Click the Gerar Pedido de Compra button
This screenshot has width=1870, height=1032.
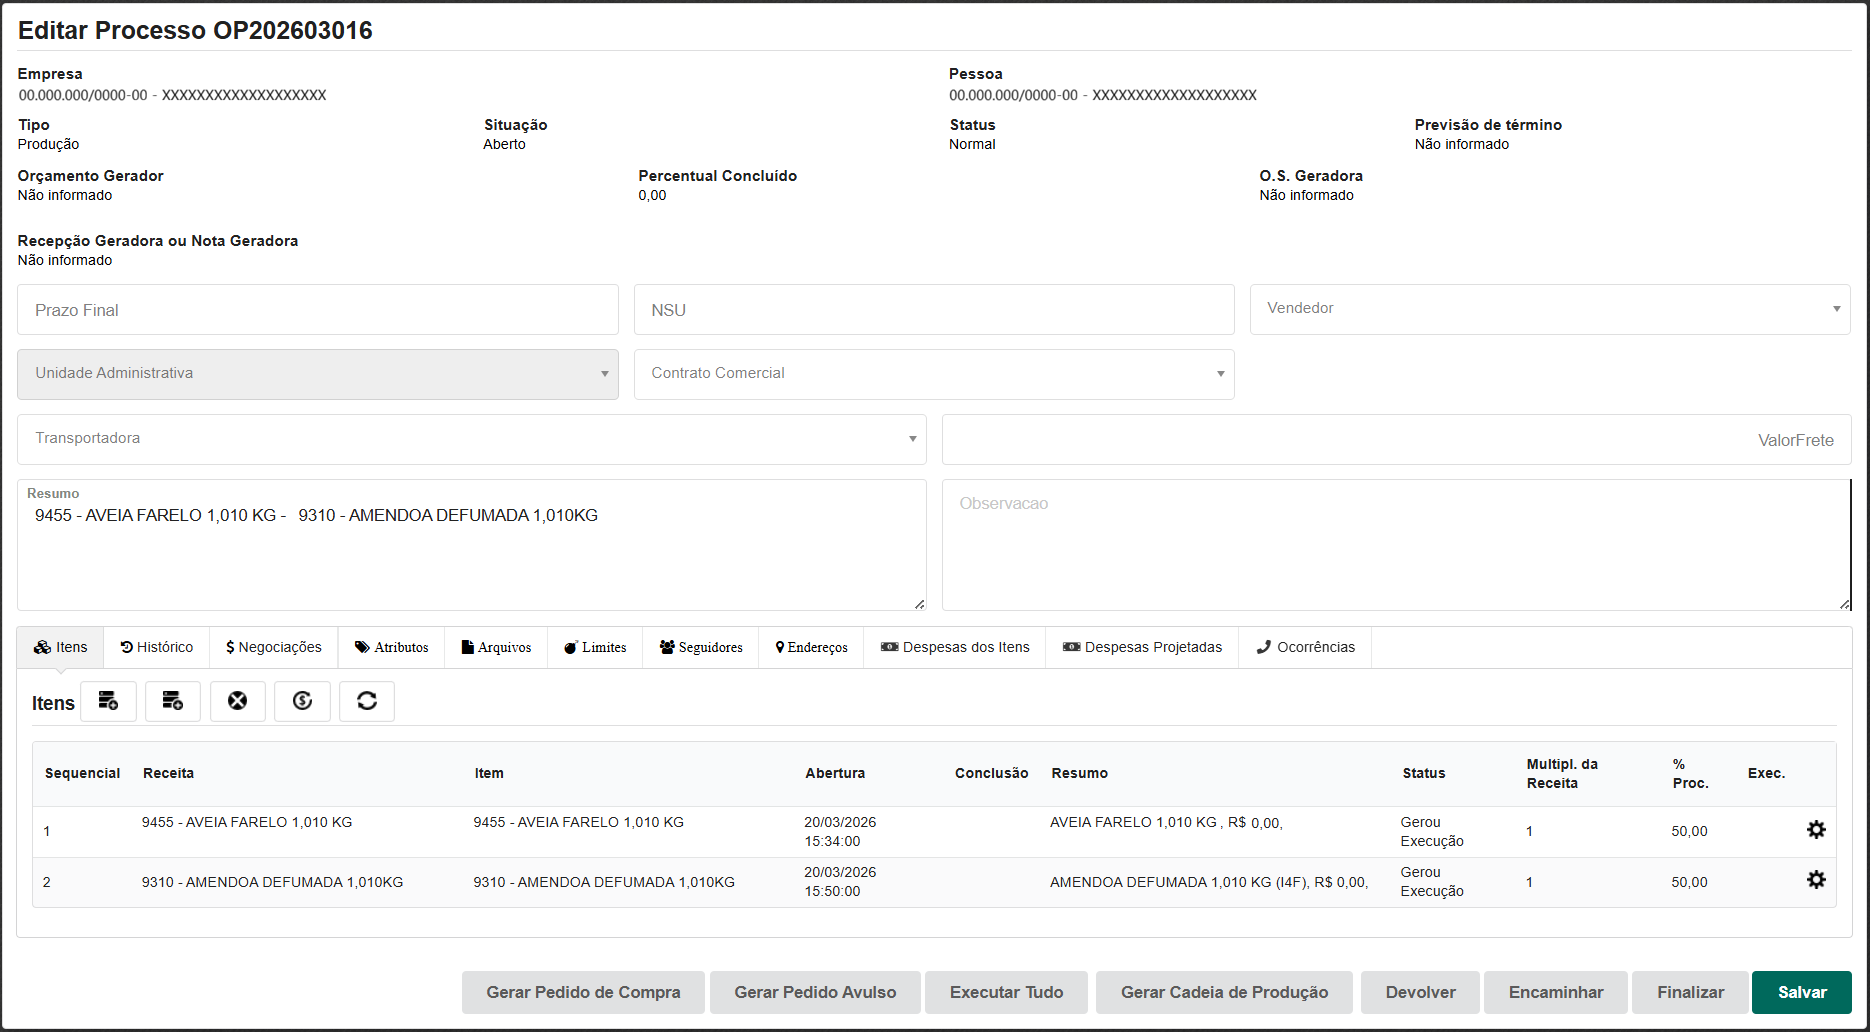[583, 992]
